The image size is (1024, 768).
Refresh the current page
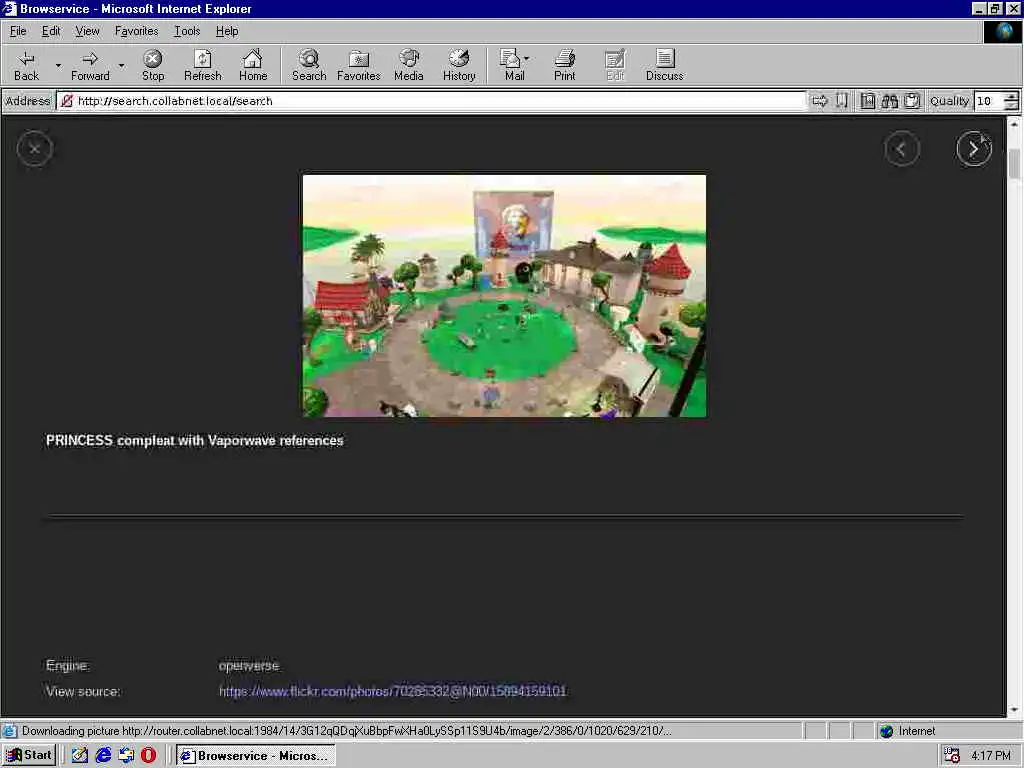pos(202,65)
